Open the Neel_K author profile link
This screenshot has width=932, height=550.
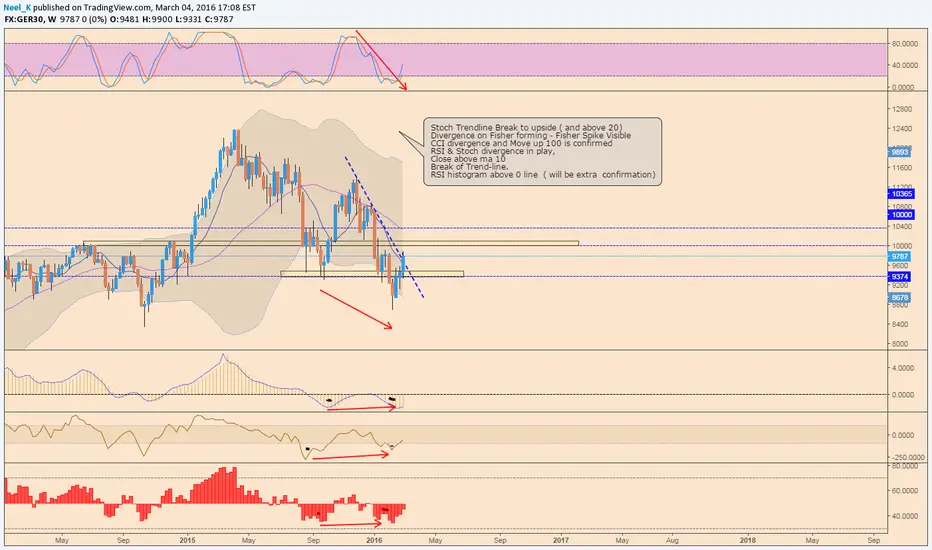pos(17,8)
